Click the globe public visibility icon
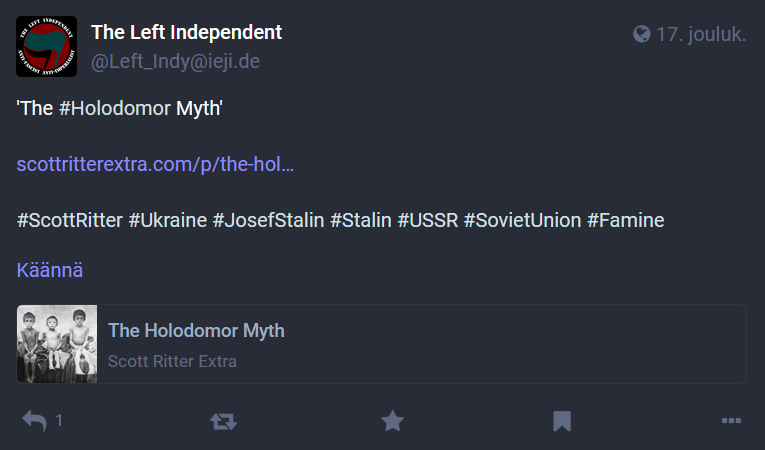 pos(642,35)
